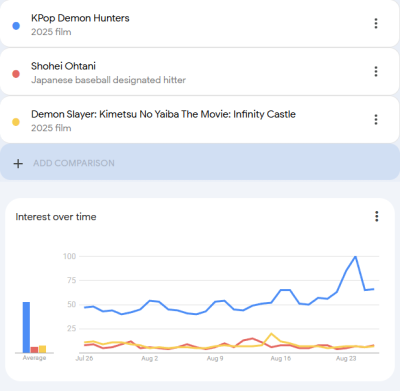400x391 pixels.
Task: Click the red dot for Shohei Ohtani
Action: (x=16, y=74)
